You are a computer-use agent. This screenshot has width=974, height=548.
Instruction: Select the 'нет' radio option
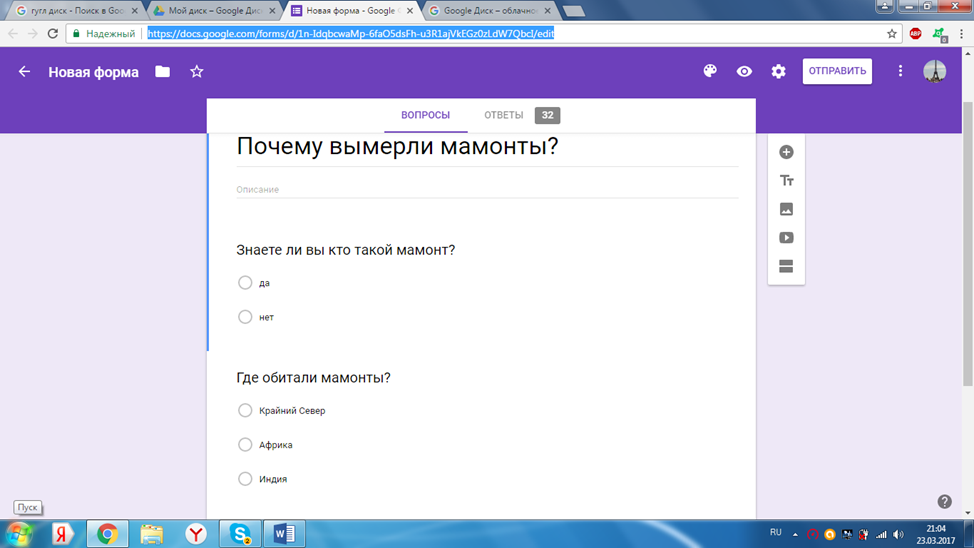(245, 317)
